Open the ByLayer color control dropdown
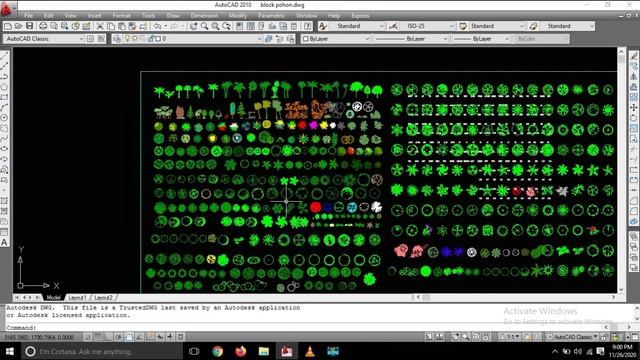The width and height of the screenshot is (640, 360). [x=336, y=39]
